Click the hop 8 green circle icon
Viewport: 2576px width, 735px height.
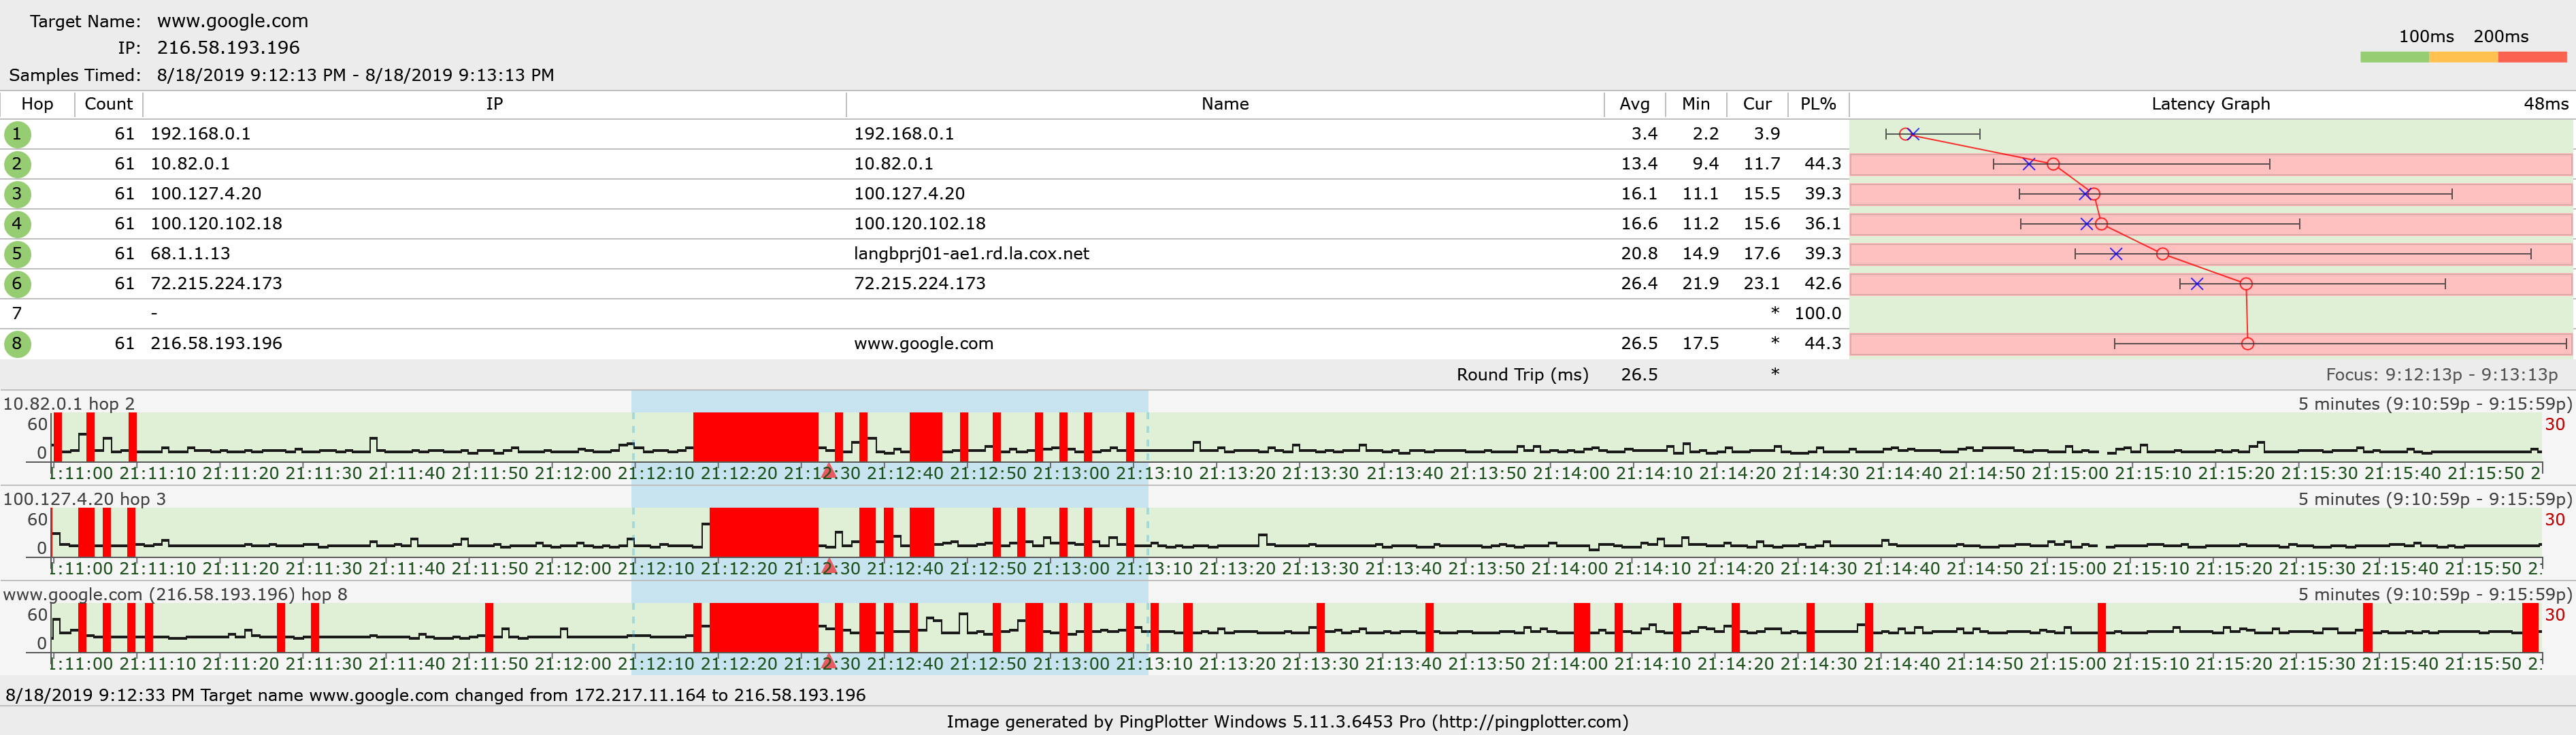coord(17,344)
